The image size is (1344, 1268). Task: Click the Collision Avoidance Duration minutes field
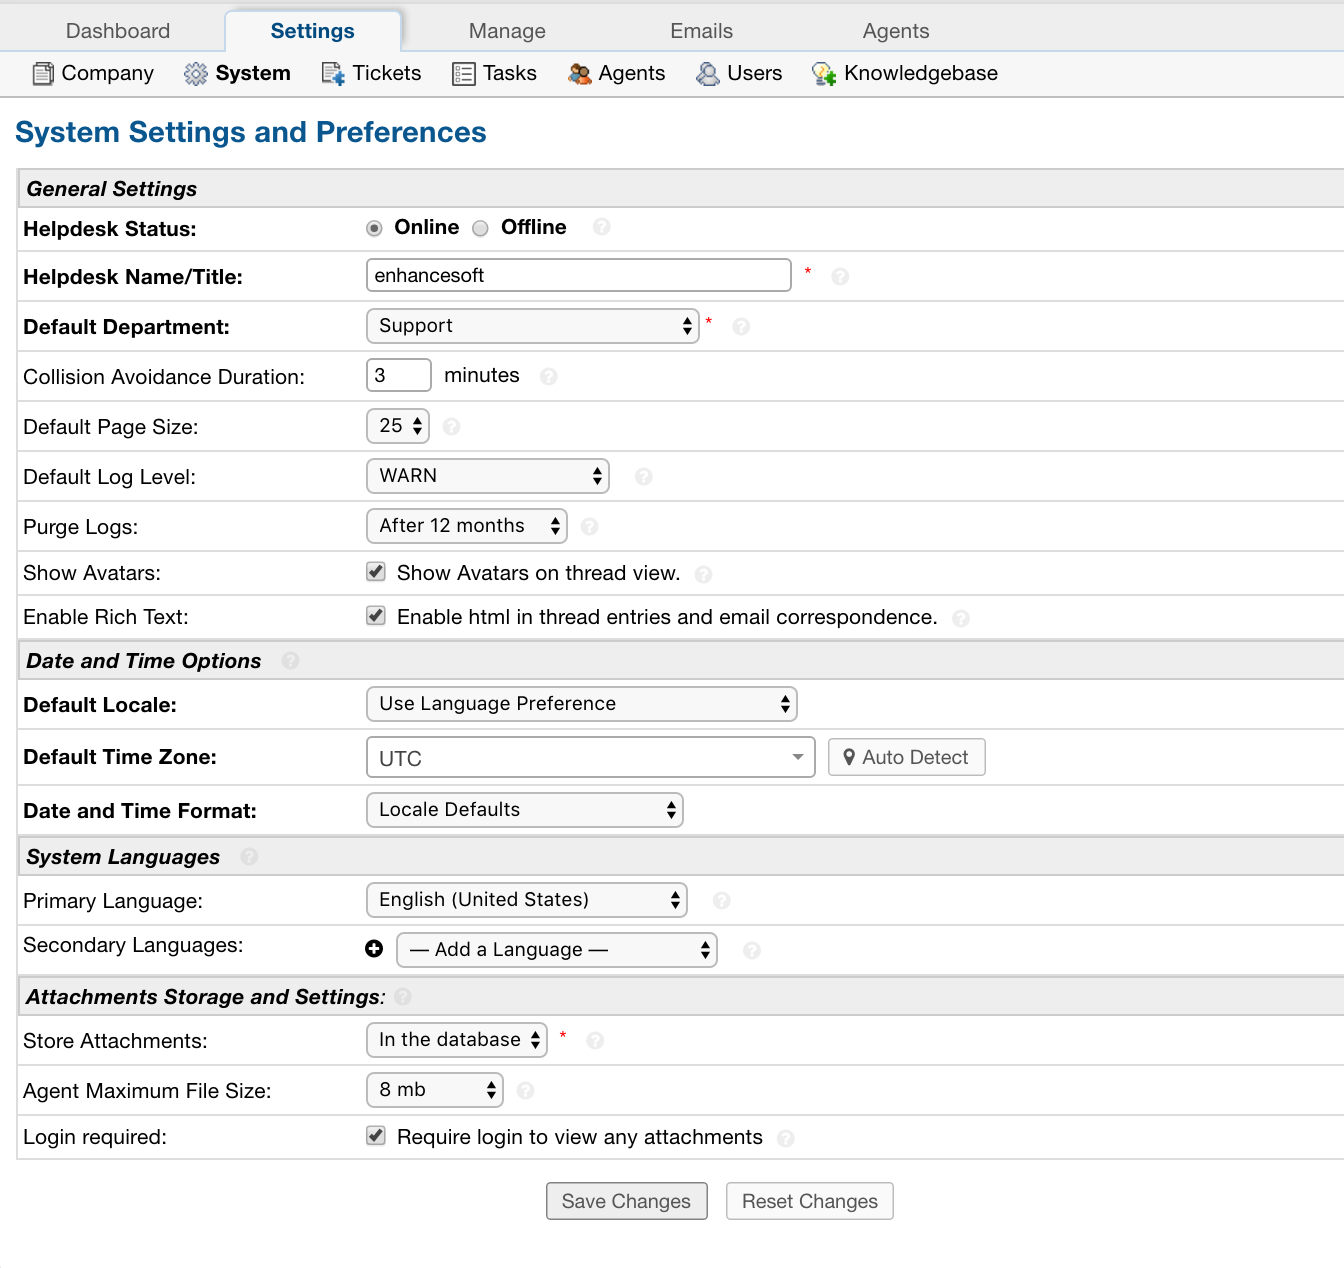coord(399,375)
